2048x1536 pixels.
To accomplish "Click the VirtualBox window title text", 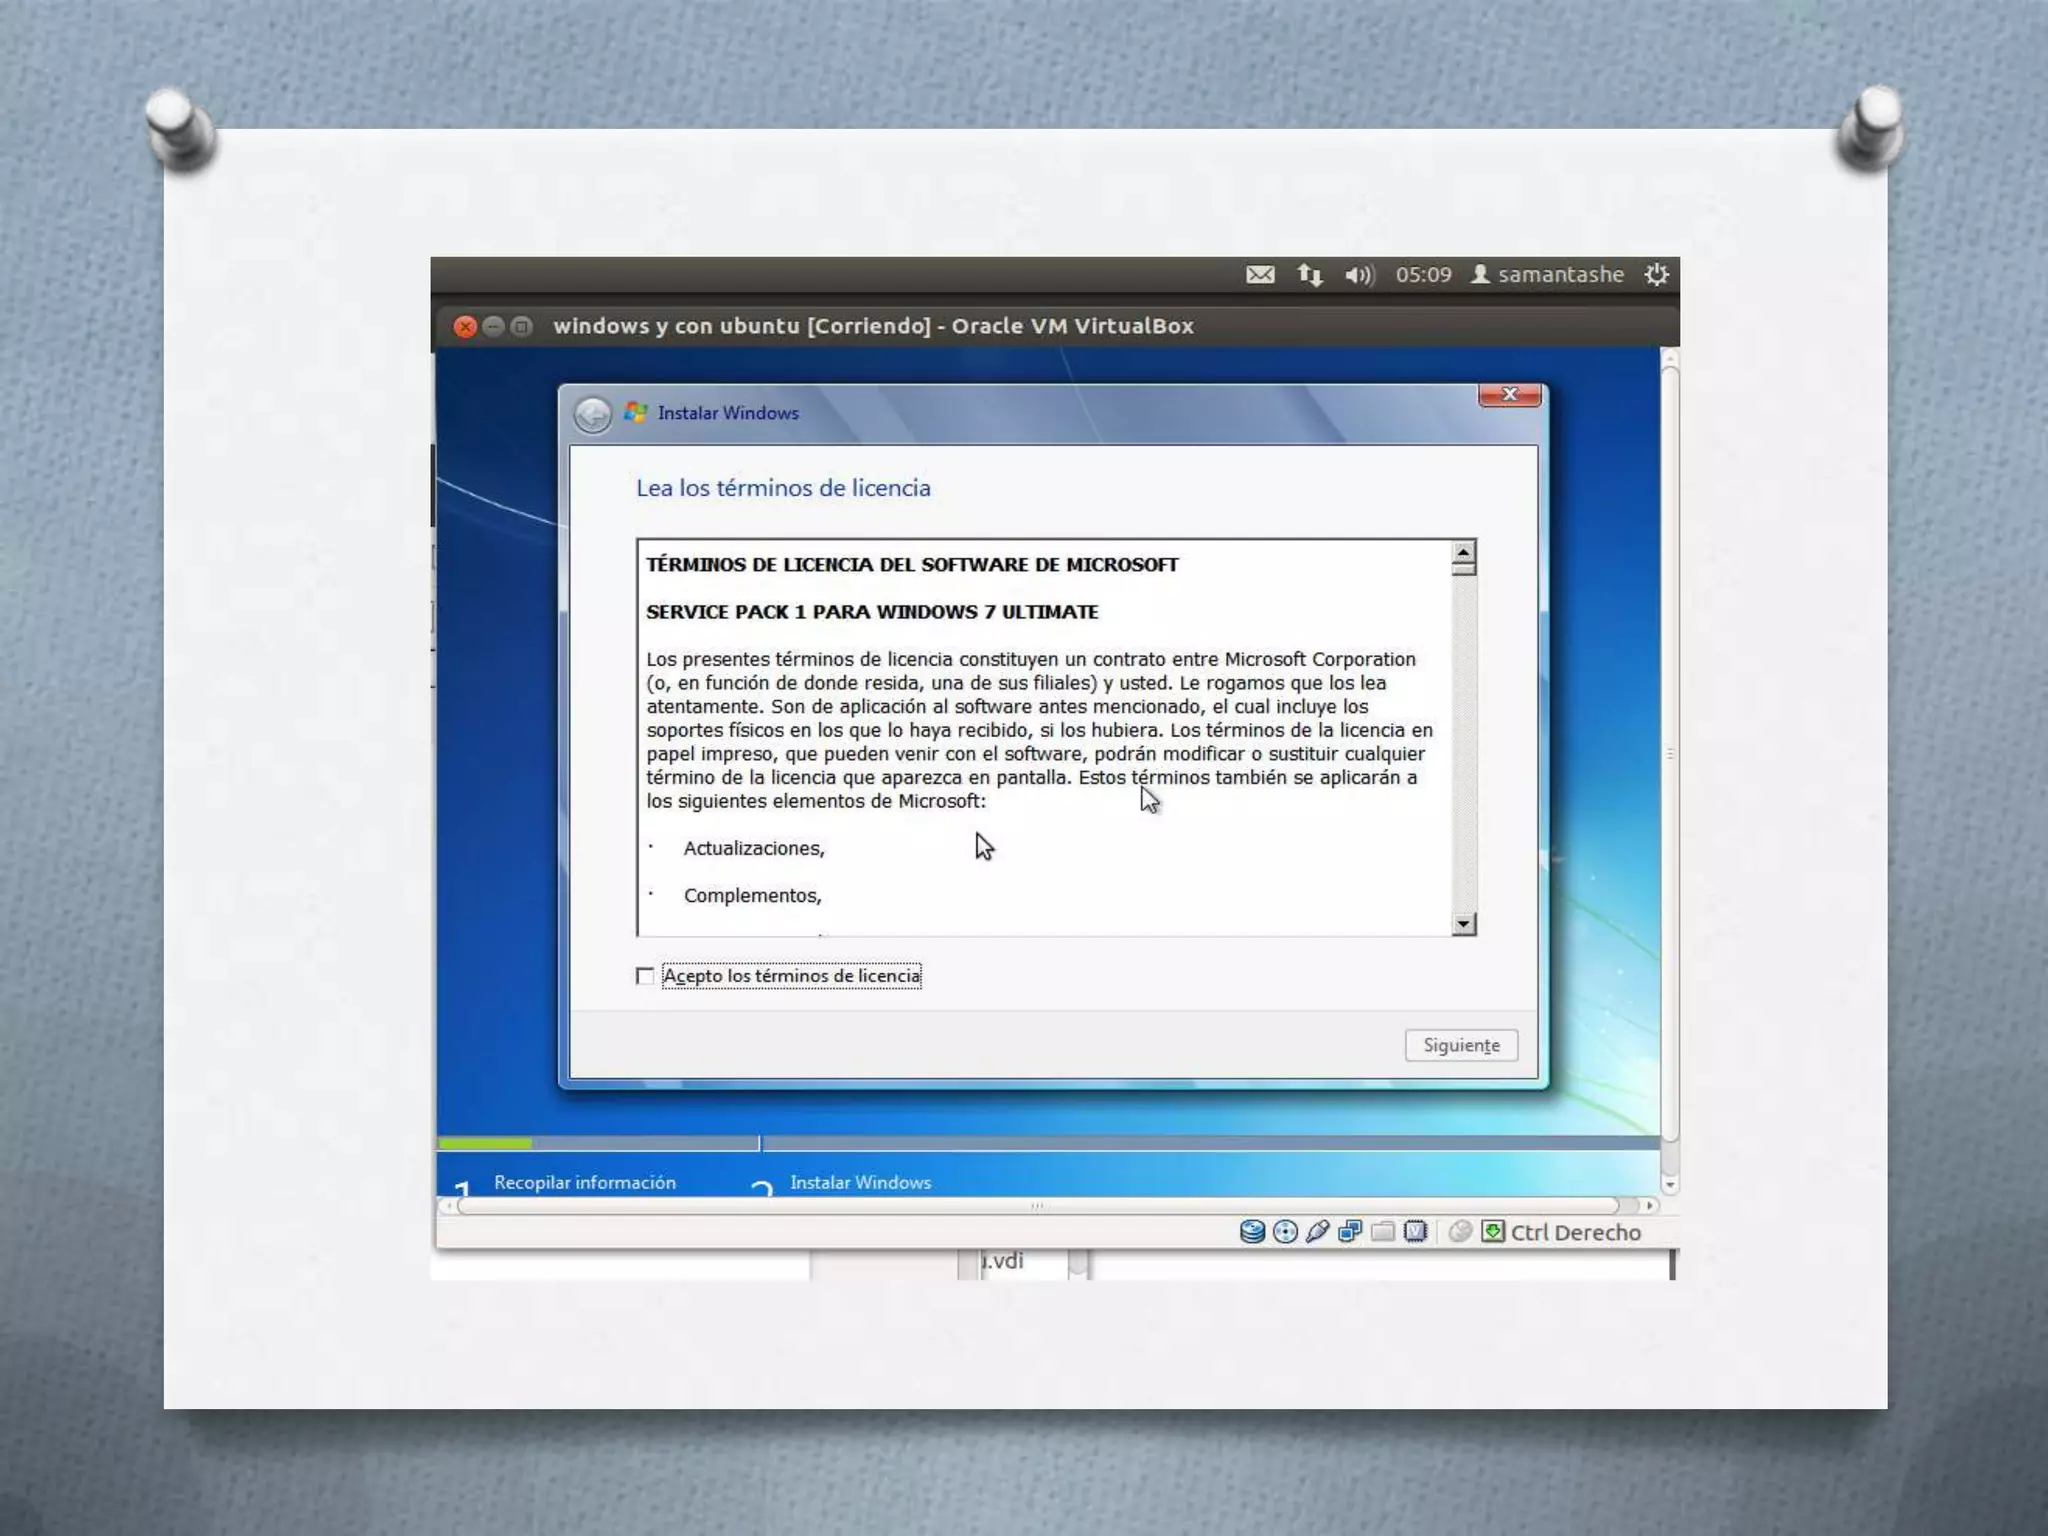I will (873, 326).
